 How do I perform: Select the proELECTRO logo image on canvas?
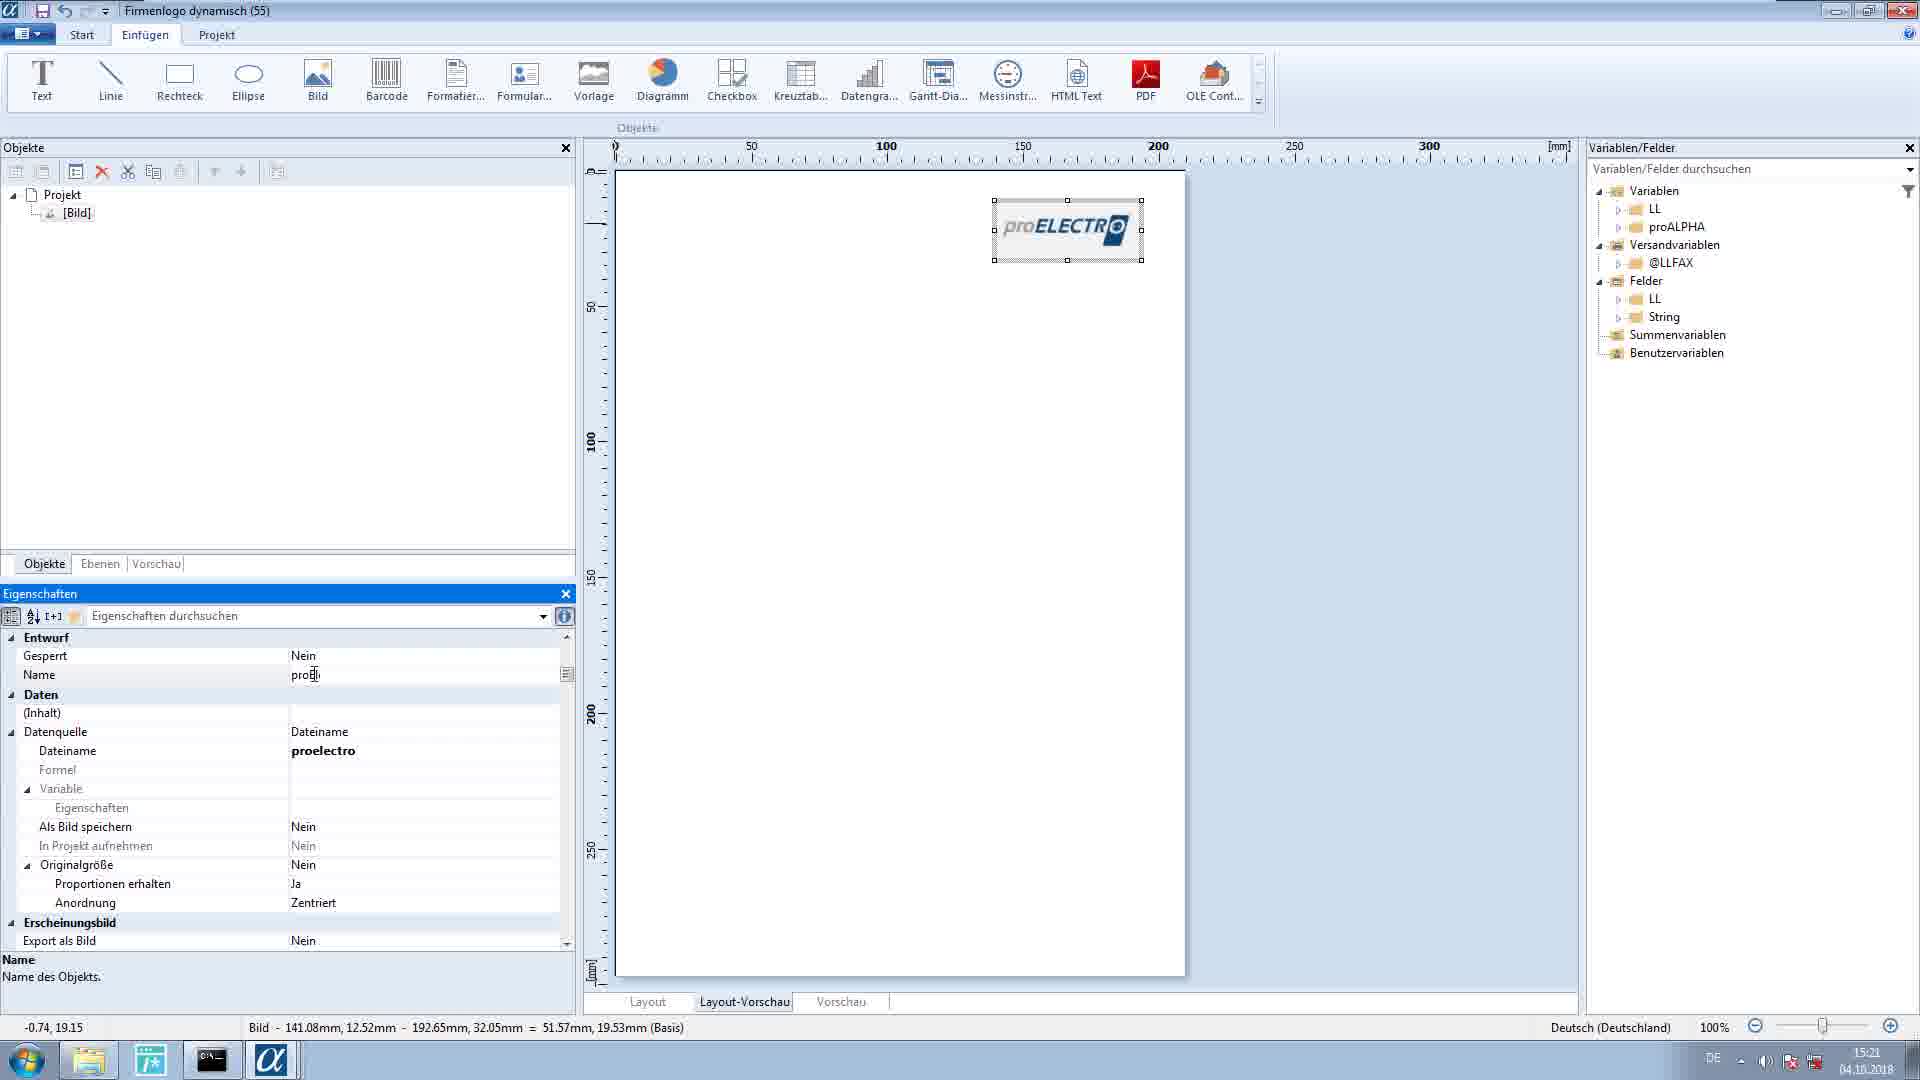[x=1067, y=230]
